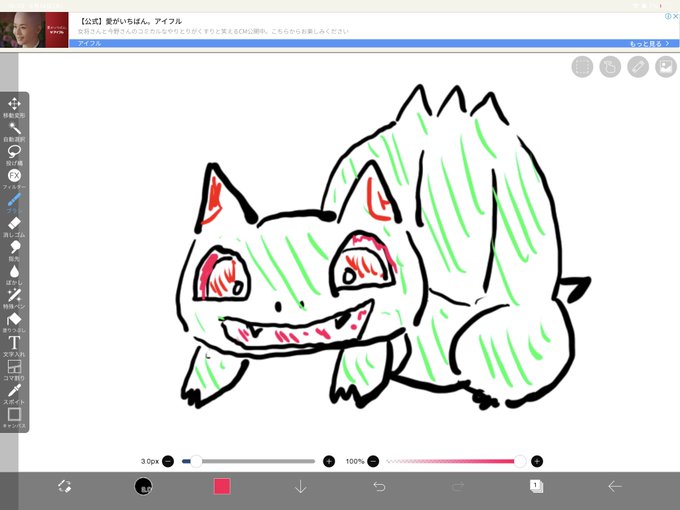Viewport: 680px width, 510px height.
Task: Select the Transform (移動変形) tool
Action: coord(14,108)
